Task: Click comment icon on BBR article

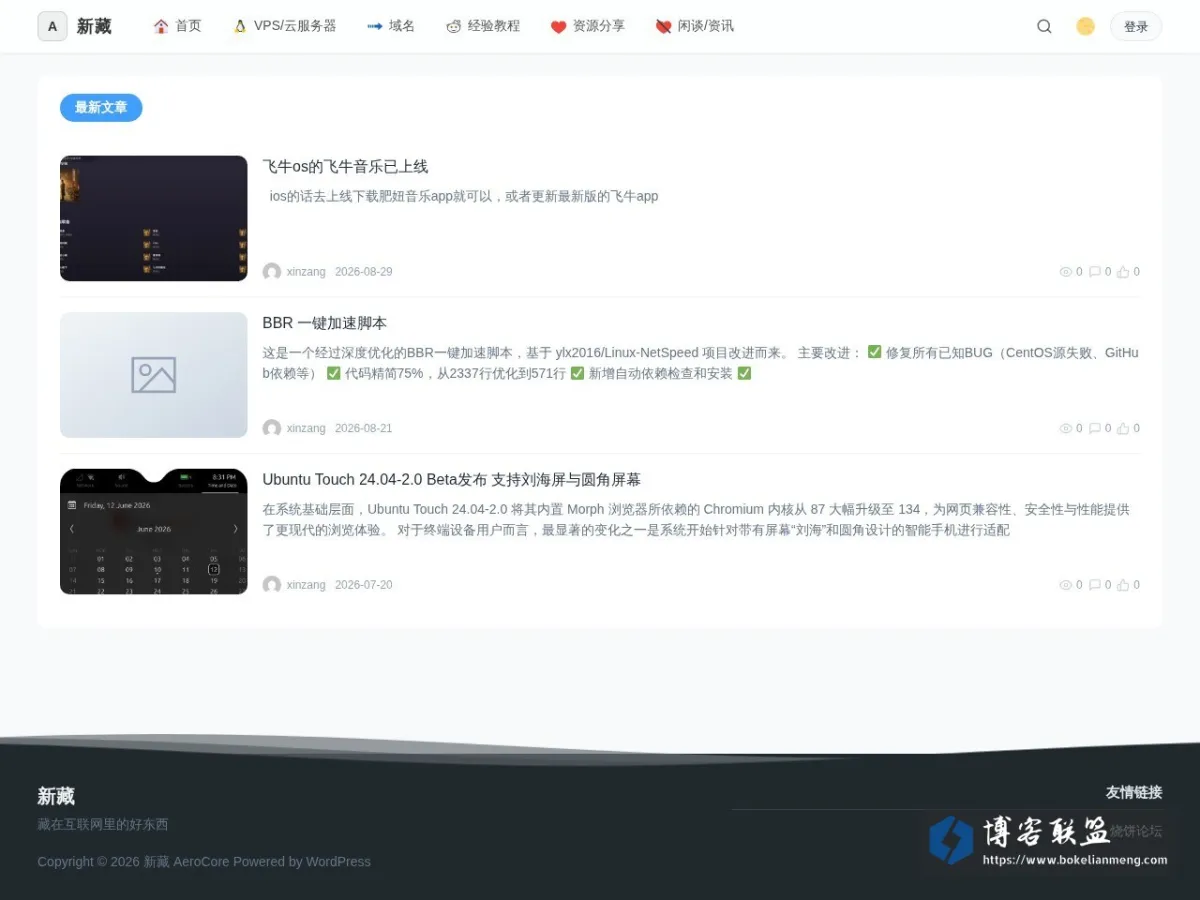Action: click(1095, 428)
